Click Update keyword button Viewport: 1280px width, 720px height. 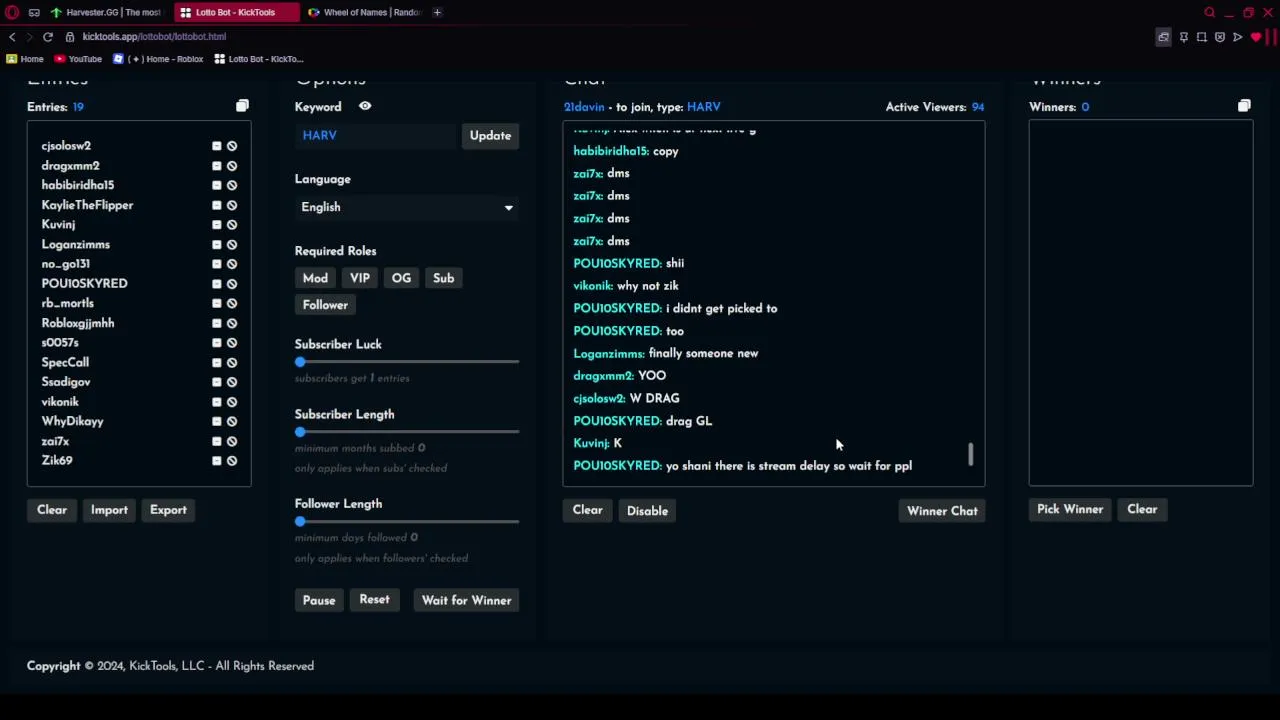coord(490,136)
